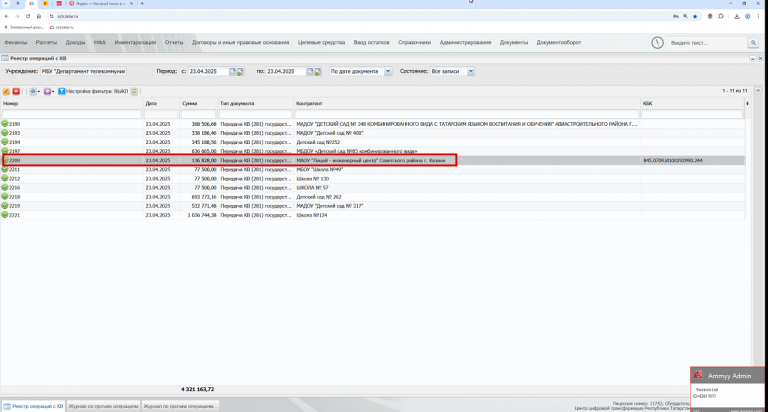Click the panel collapse double-arrow icon
Viewport: 768px width, 412px height.
click(758, 91)
